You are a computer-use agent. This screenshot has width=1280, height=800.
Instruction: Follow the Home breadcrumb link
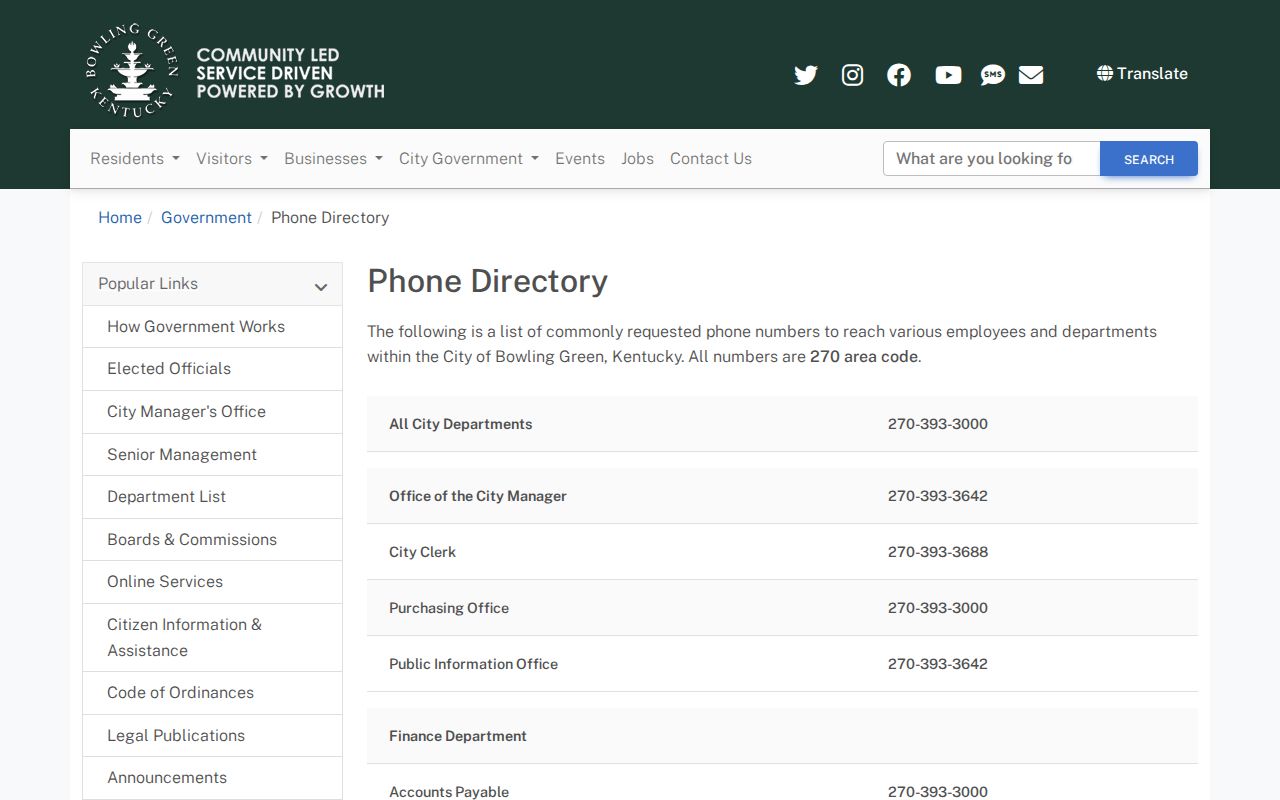click(120, 217)
